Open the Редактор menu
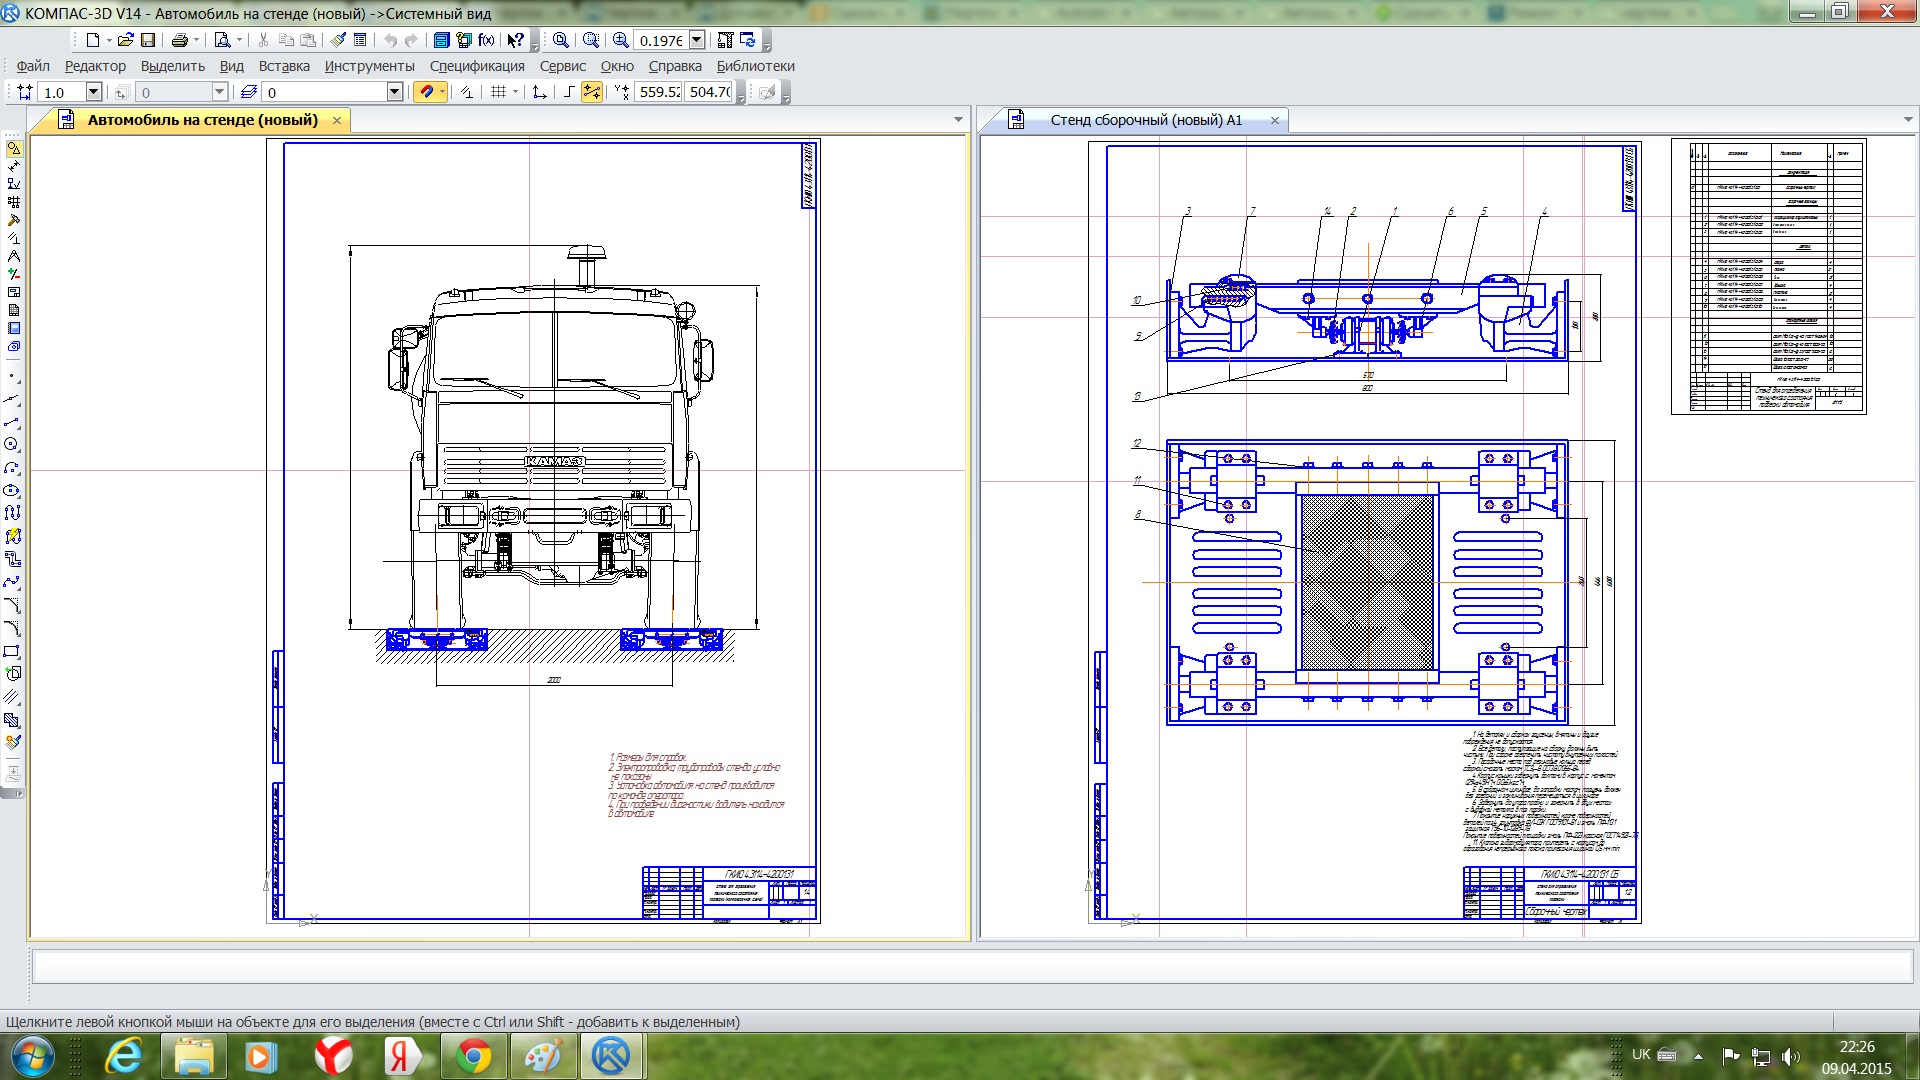 click(95, 66)
